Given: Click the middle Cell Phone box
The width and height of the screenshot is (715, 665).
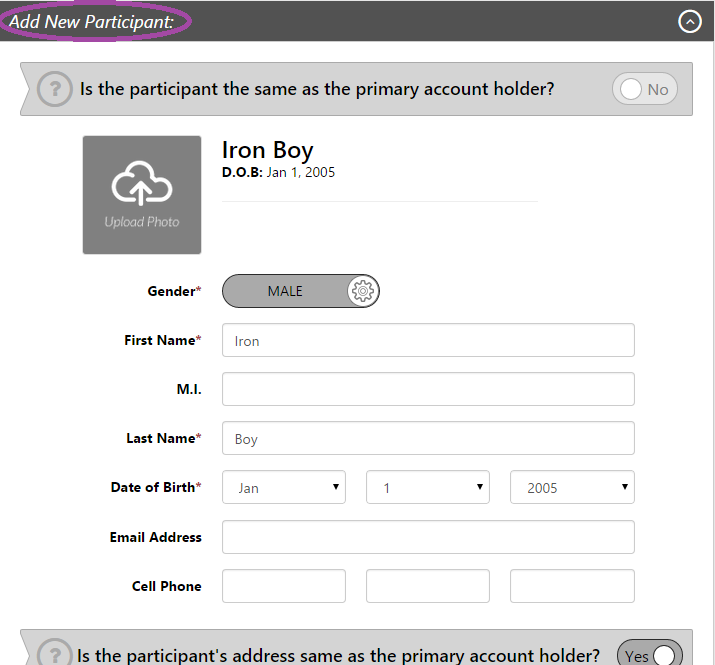Looking at the screenshot, I should click(428, 586).
